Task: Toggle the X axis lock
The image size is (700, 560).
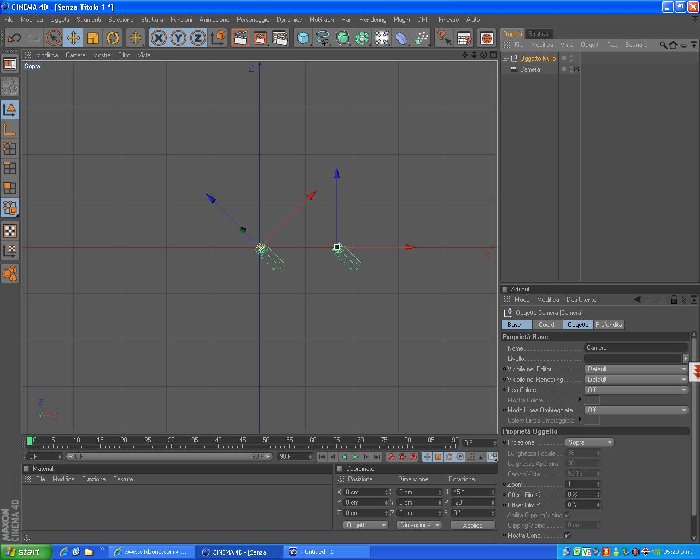Action: click(158, 38)
